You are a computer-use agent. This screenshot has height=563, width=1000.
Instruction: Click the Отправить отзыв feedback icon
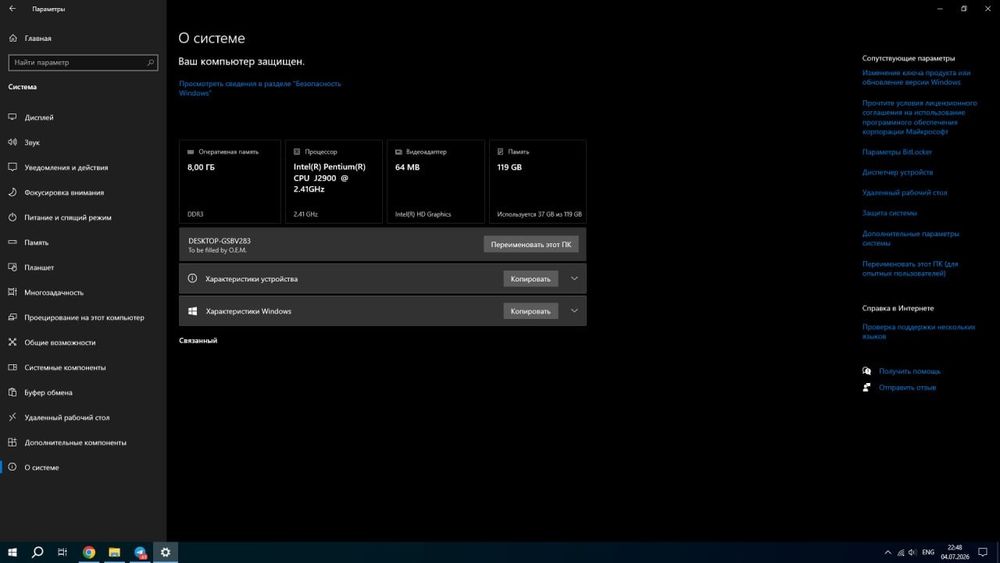click(x=867, y=387)
